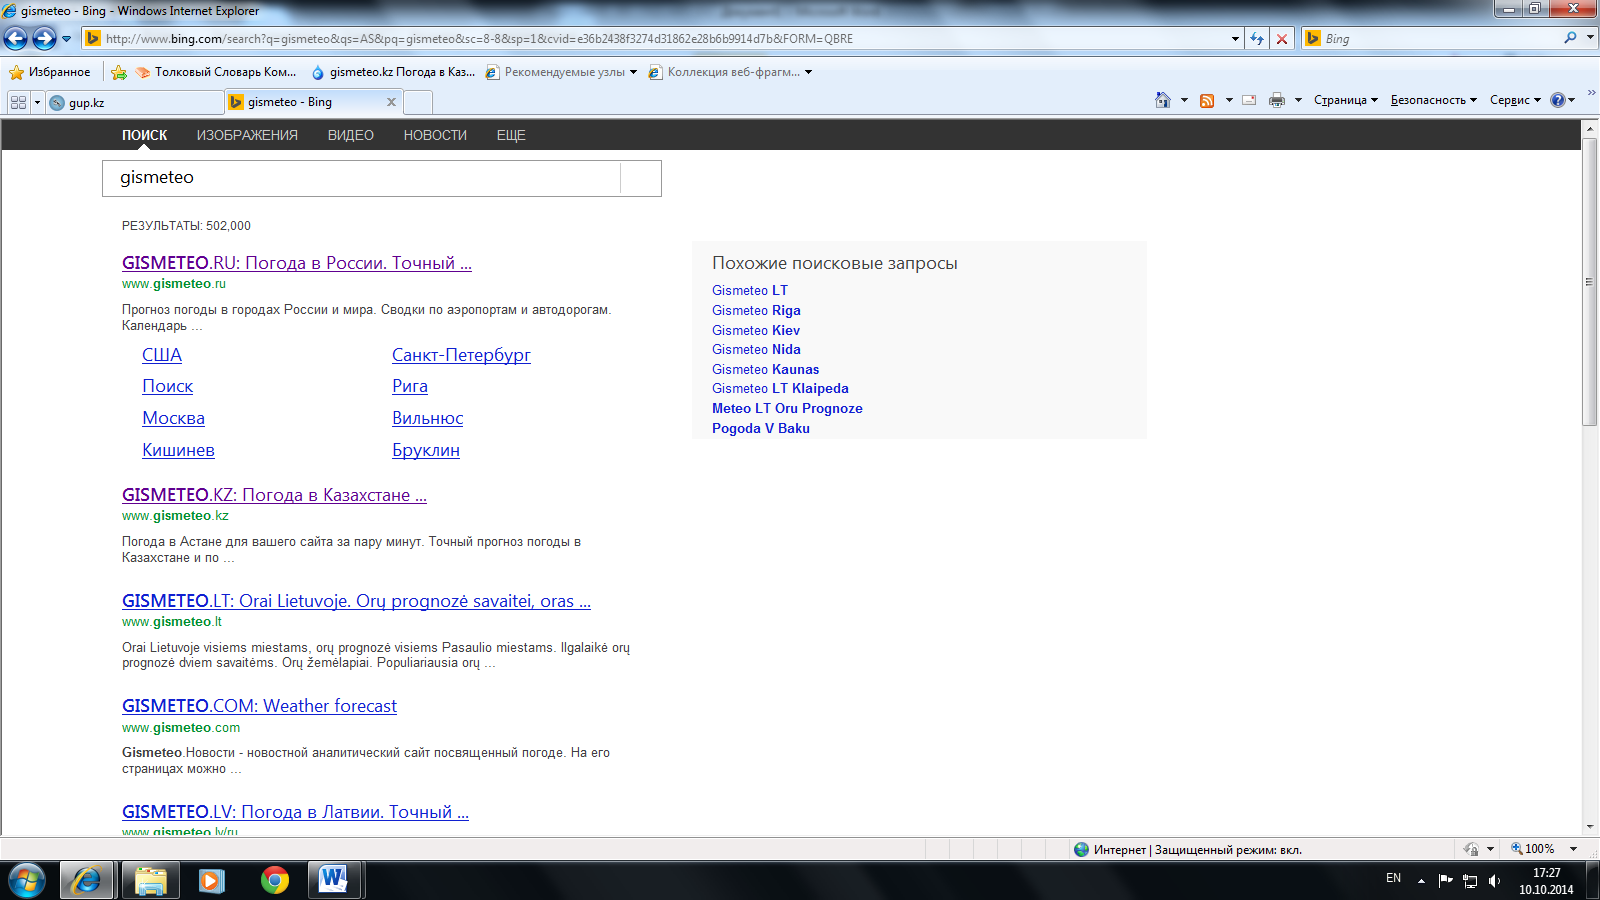Open GISMETEO.COM: Weather forecast result
This screenshot has height=900, width=1600.
click(259, 706)
